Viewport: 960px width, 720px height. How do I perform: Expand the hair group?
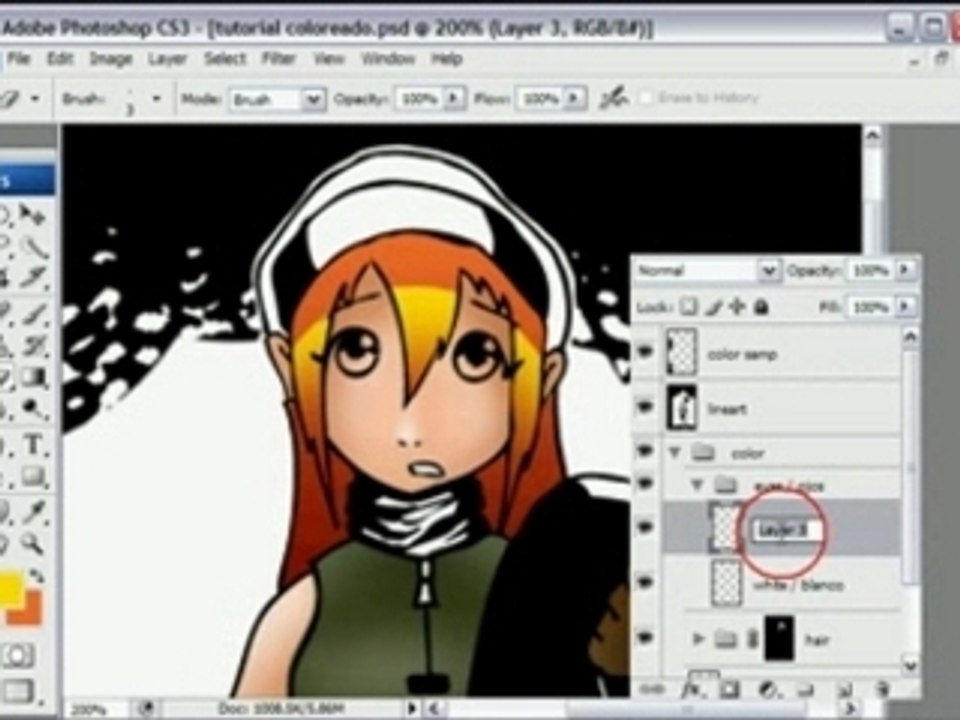tap(698, 639)
